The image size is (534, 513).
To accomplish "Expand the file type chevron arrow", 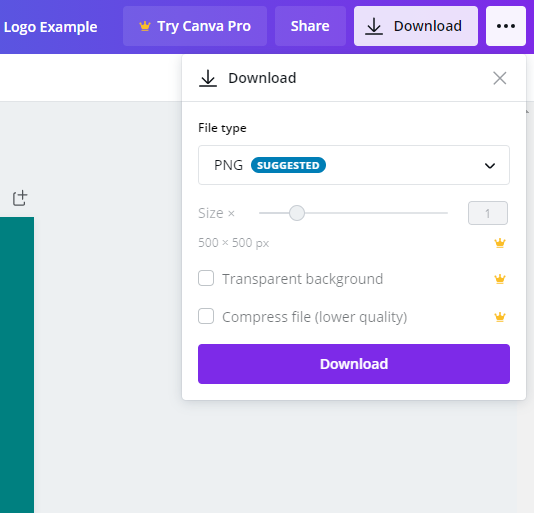I will coord(490,166).
